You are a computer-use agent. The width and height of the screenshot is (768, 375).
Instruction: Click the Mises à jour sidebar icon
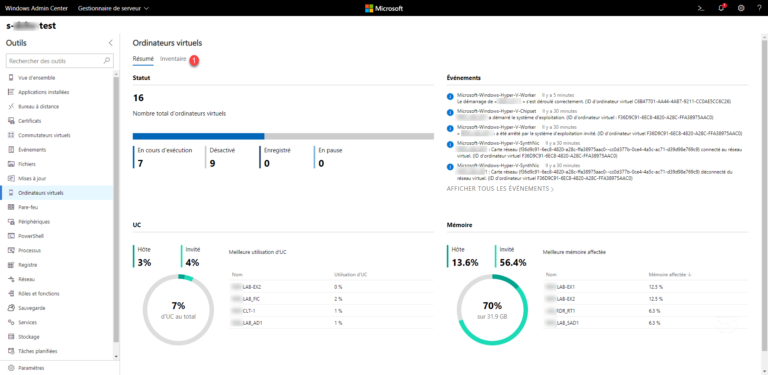11,178
